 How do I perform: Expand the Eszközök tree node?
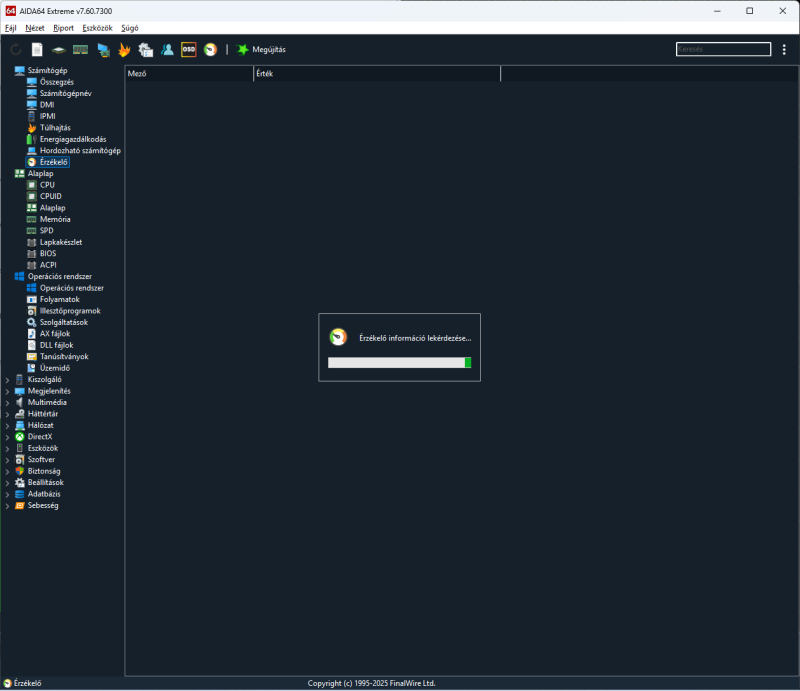(x=7, y=448)
